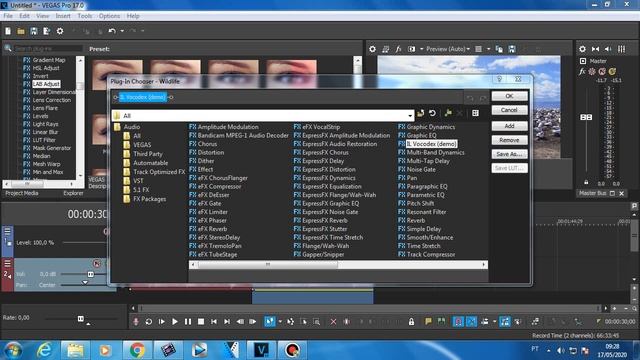This screenshot has width=640, height=360.
Task: Toggle the Master bus output square
Action: (583, 61)
